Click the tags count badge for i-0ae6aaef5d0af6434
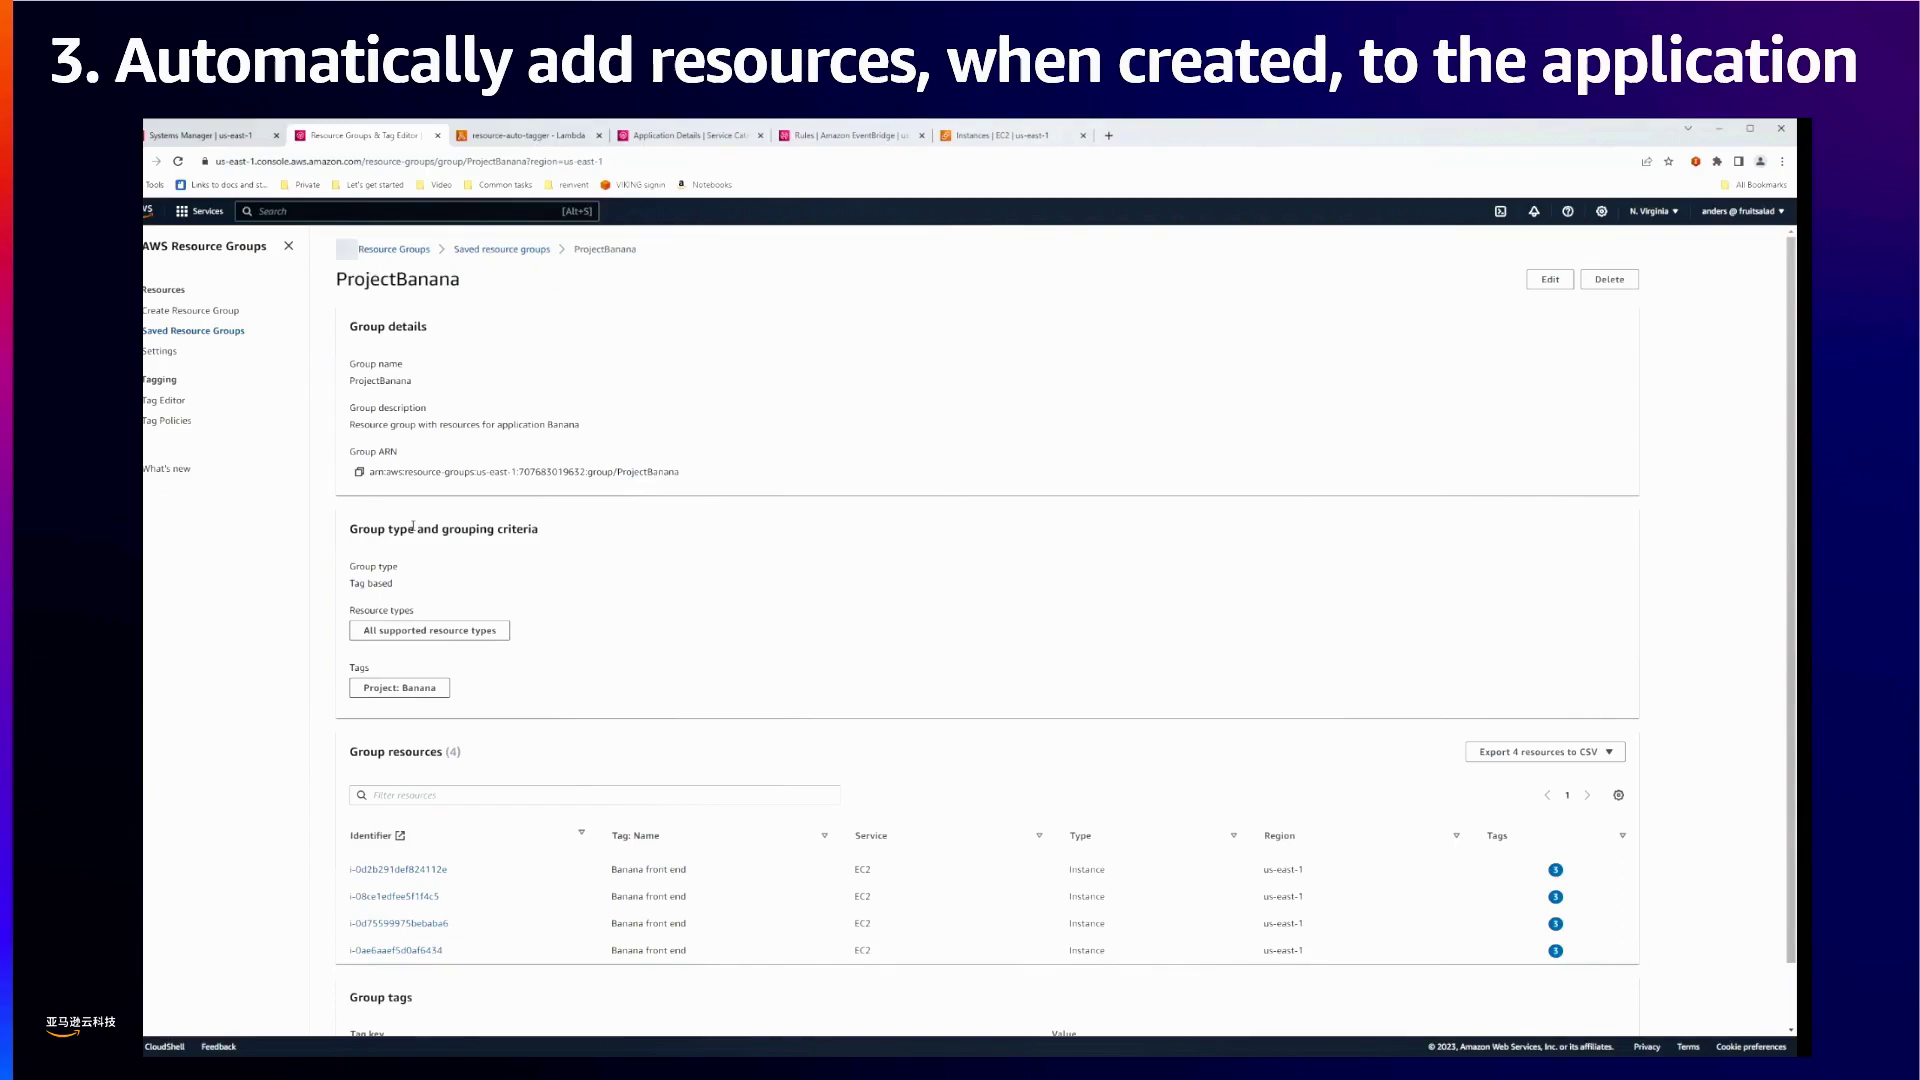1920x1080 pixels. (1556, 951)
